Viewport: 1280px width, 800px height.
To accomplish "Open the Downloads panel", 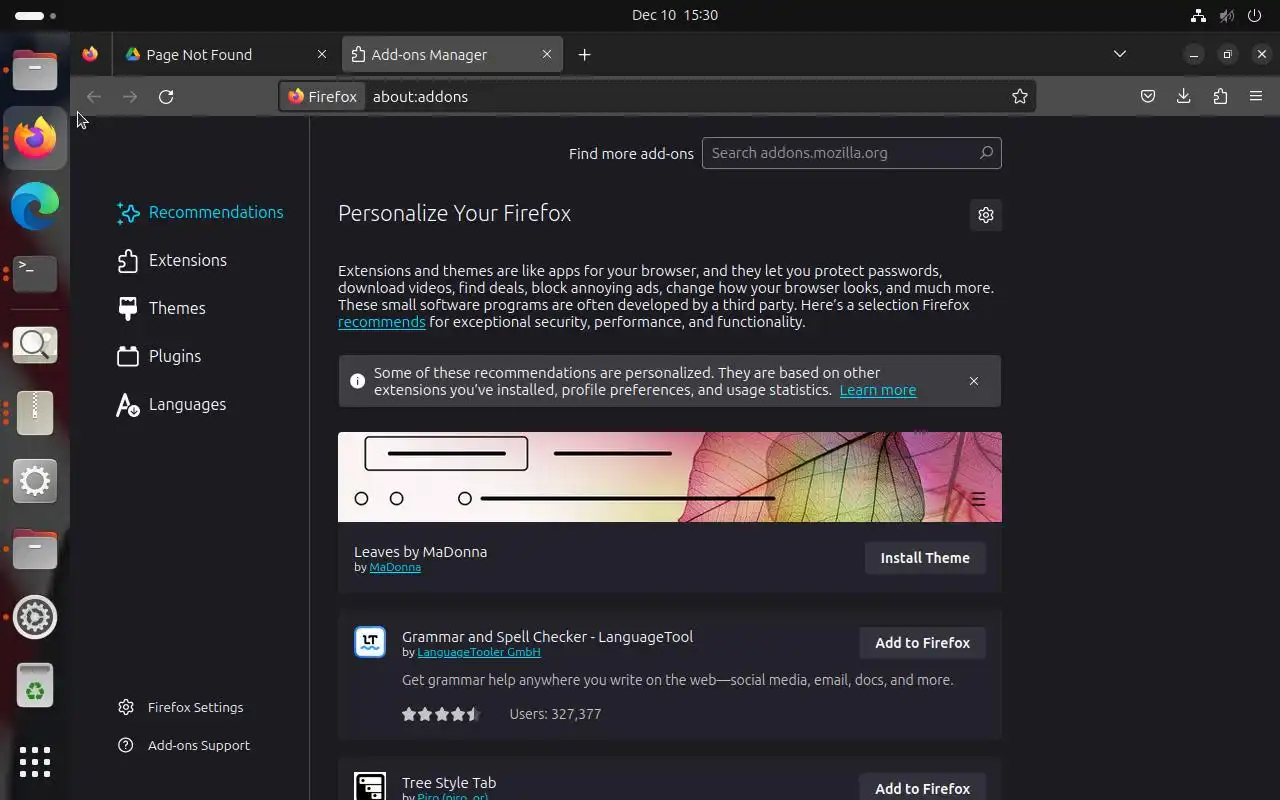I will click(x=1184, y=96).
